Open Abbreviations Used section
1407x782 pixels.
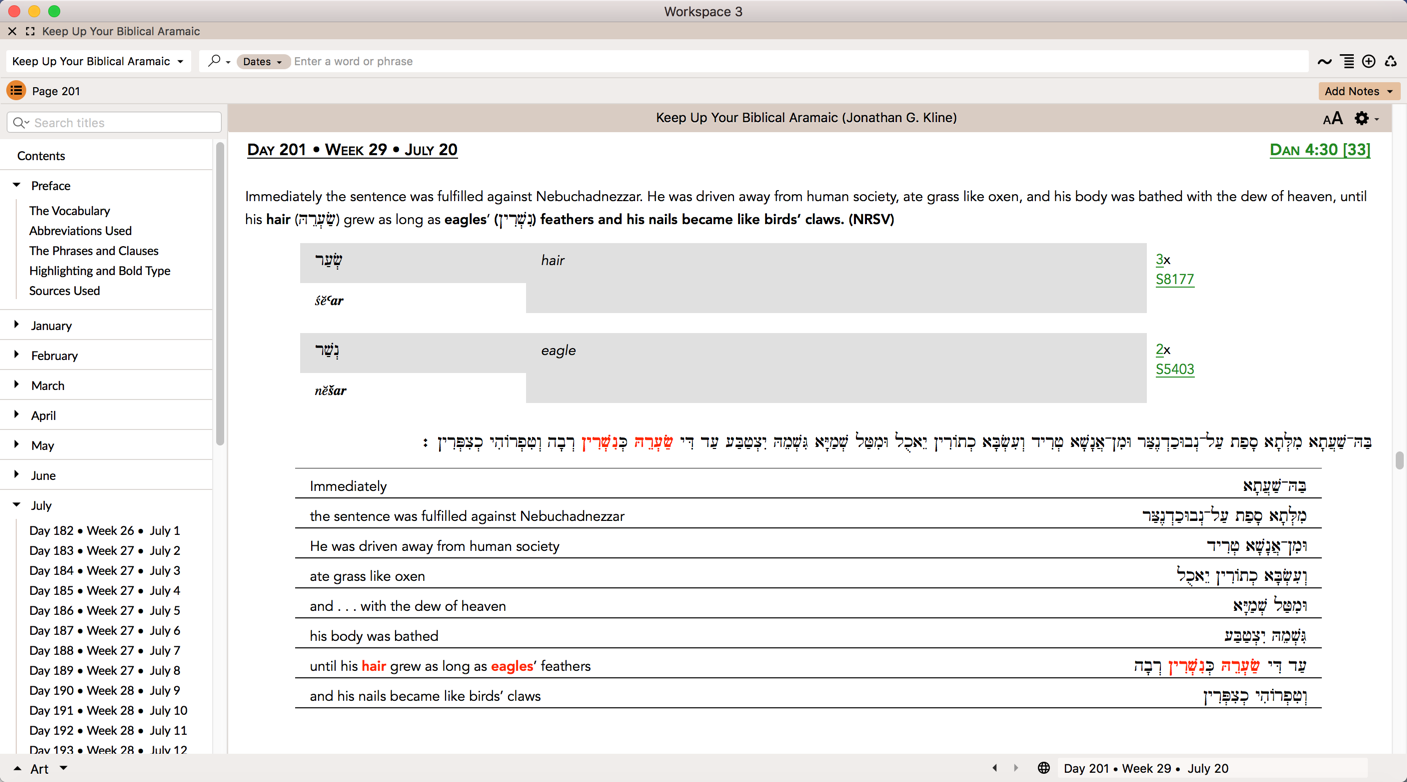tap(80, 231)
